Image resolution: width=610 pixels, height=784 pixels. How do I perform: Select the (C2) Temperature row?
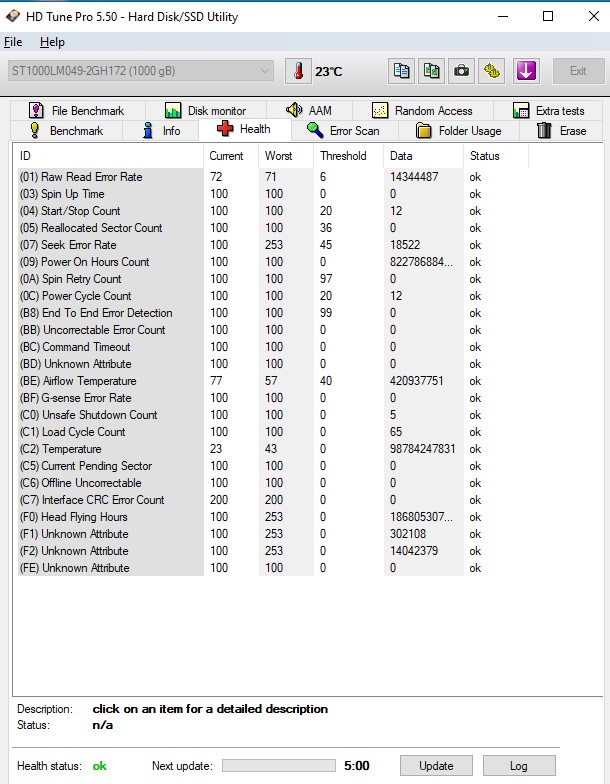(x=273, y=448)
